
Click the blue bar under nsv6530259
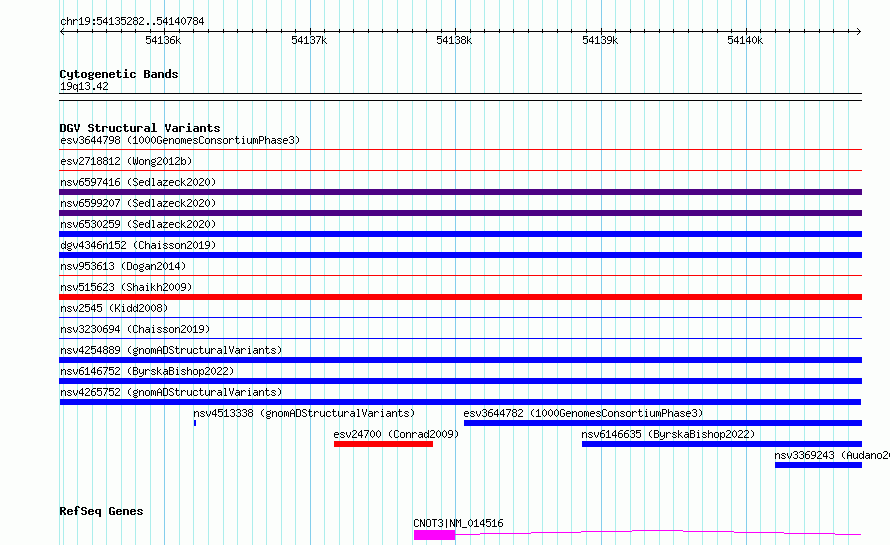(x=460, y=234)
